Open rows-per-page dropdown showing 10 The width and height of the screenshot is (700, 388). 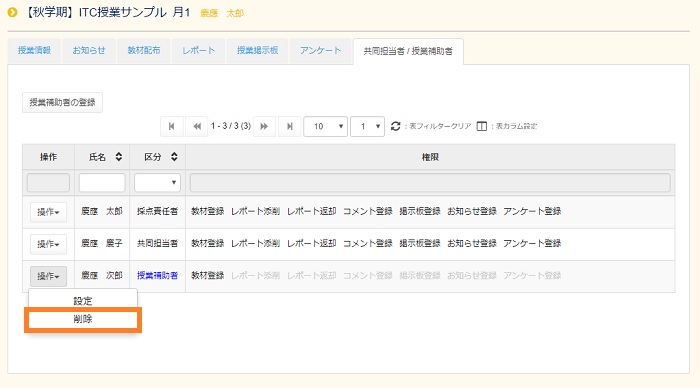click(325, 126)
